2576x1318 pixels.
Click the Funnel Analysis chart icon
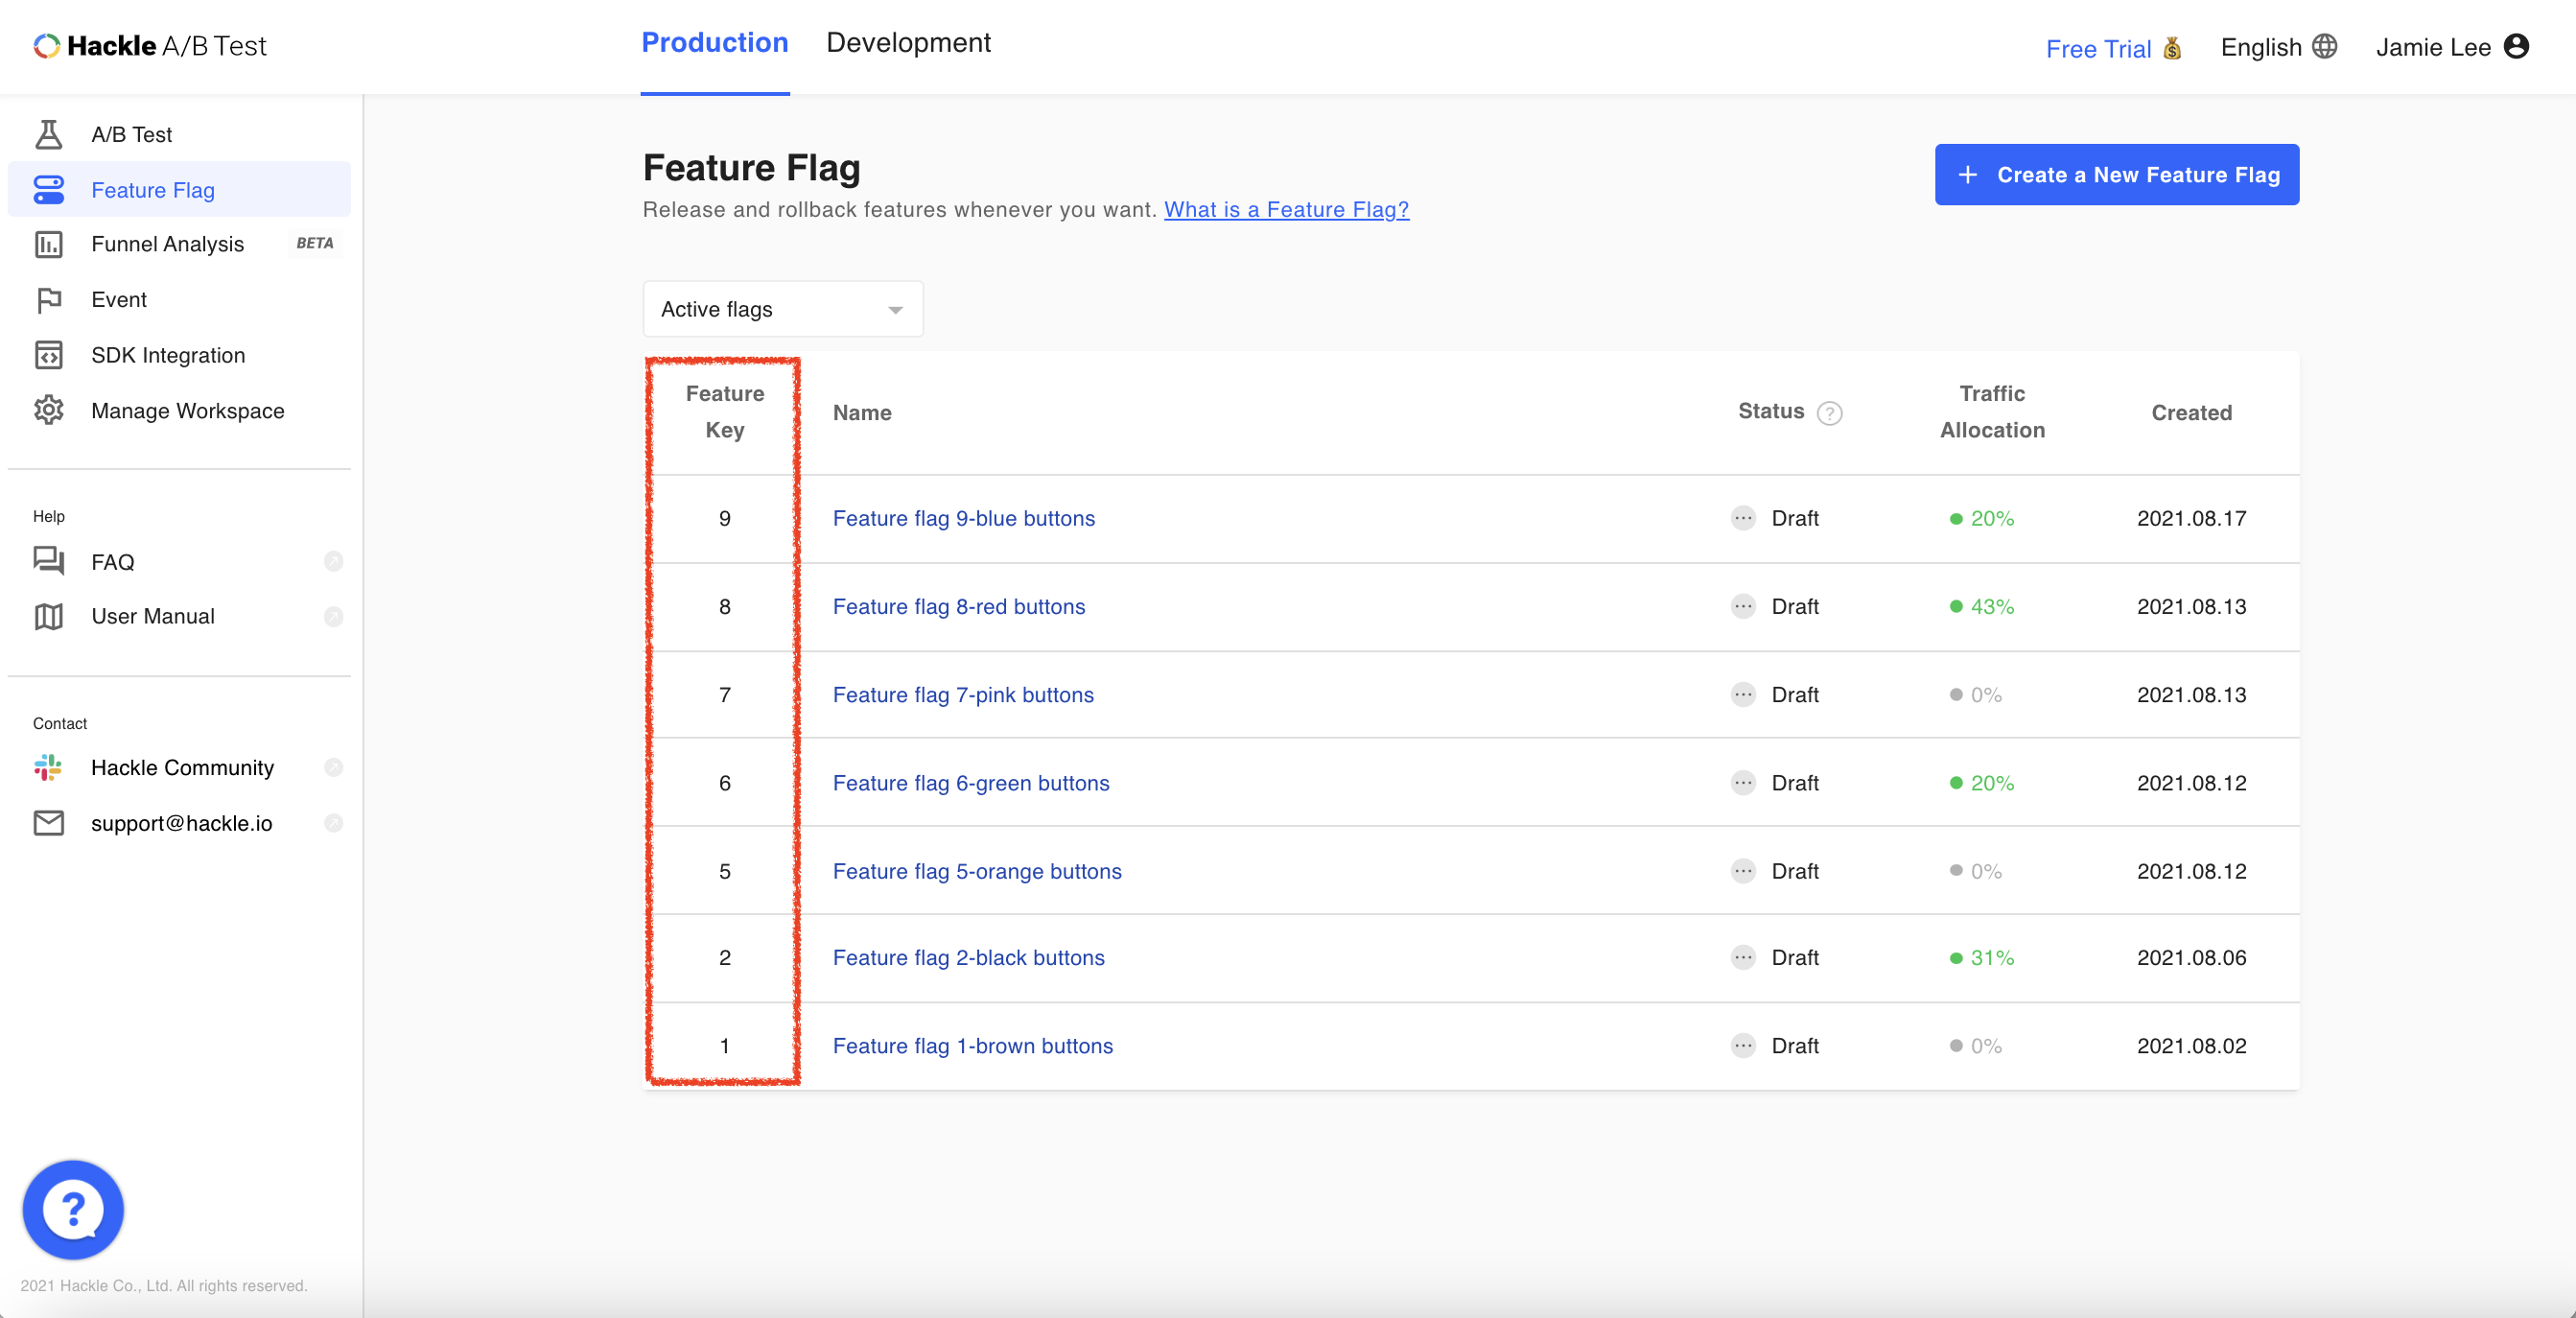coord(48,244)
